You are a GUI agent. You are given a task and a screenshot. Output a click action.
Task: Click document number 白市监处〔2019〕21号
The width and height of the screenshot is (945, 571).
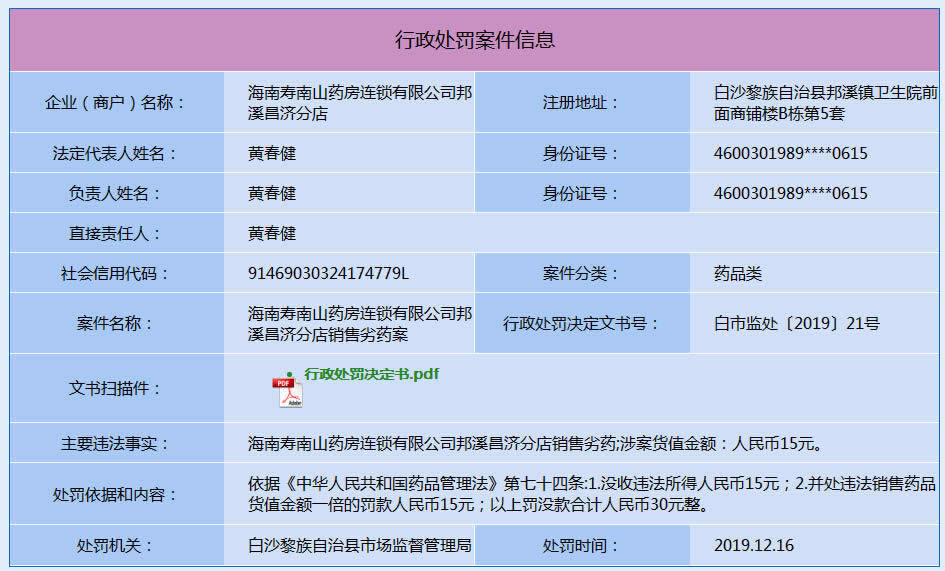pyautogui.click(x=797, y=323)
